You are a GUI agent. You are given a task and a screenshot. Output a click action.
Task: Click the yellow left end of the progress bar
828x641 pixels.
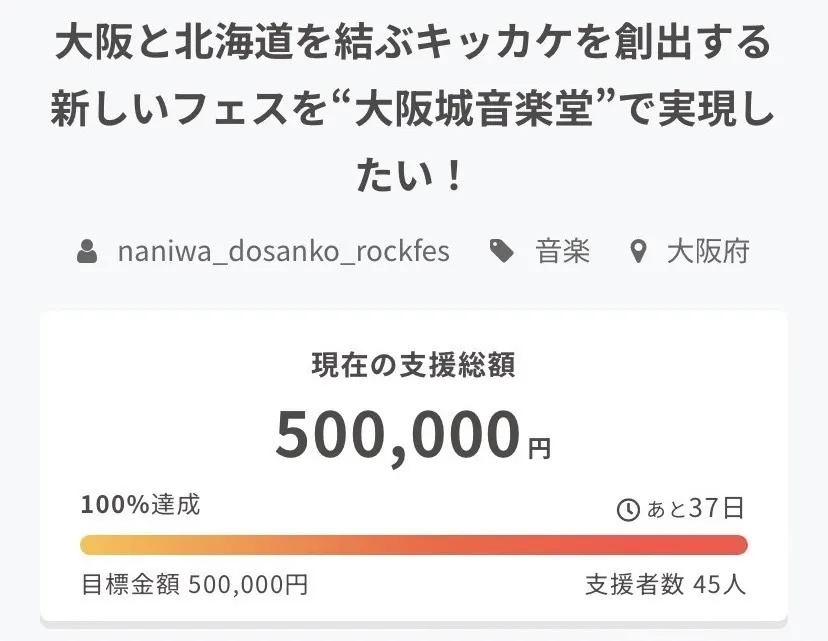pos(93,545)
